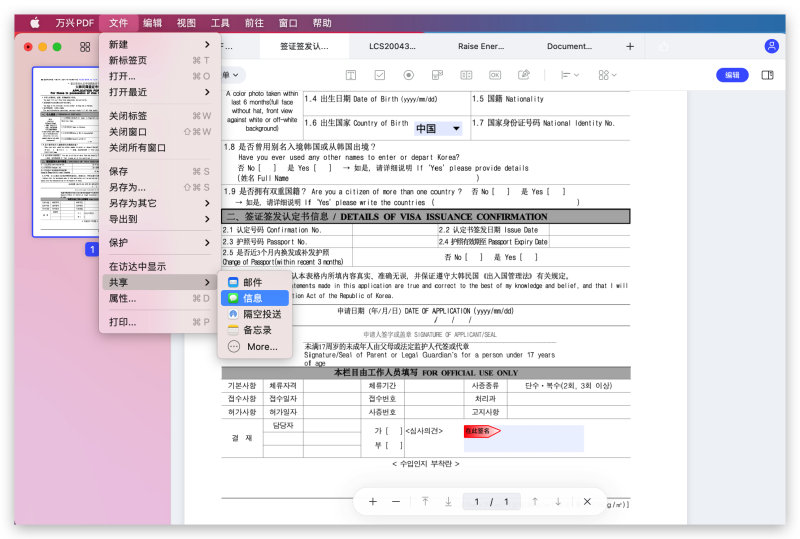Viewport: 800px width, 539px height.
Task: Click the red 在此签名 sign-here tag
Action: 482,431
